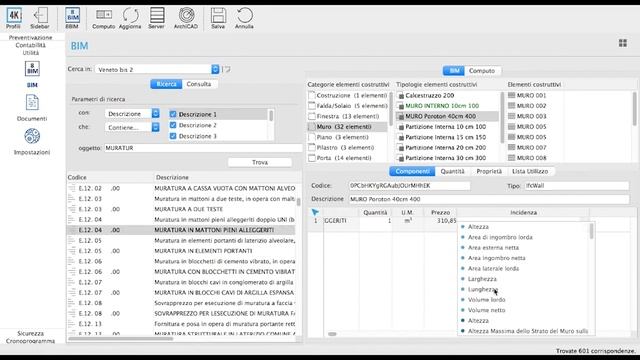Click the Aggiorna refresh icon

coord(130,18)
